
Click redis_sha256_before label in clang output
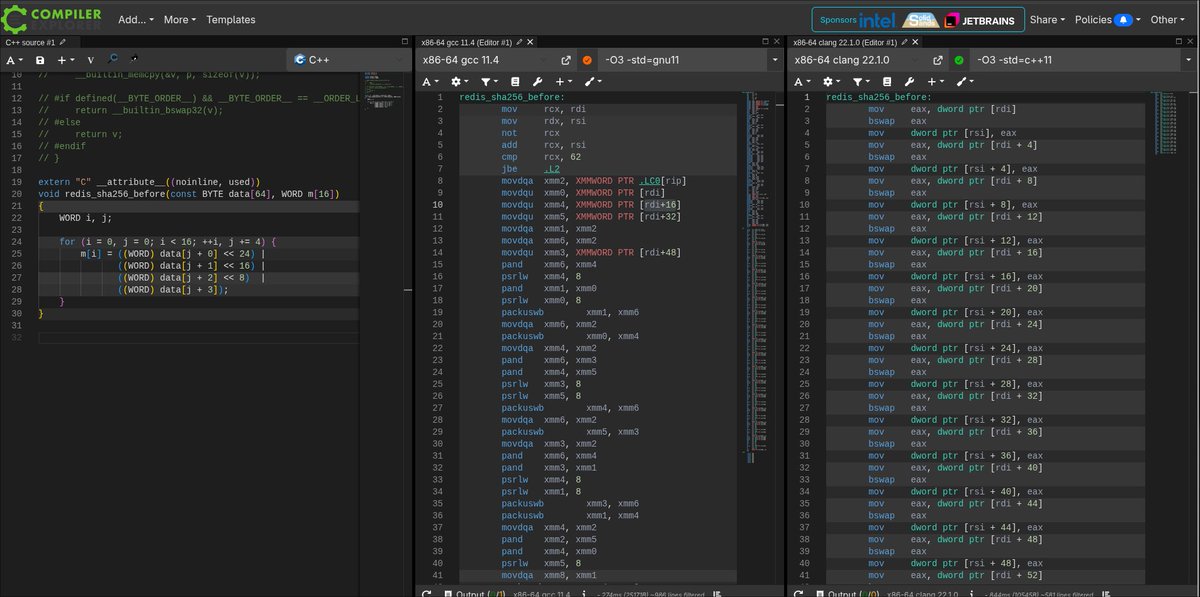tap(879, 97)
